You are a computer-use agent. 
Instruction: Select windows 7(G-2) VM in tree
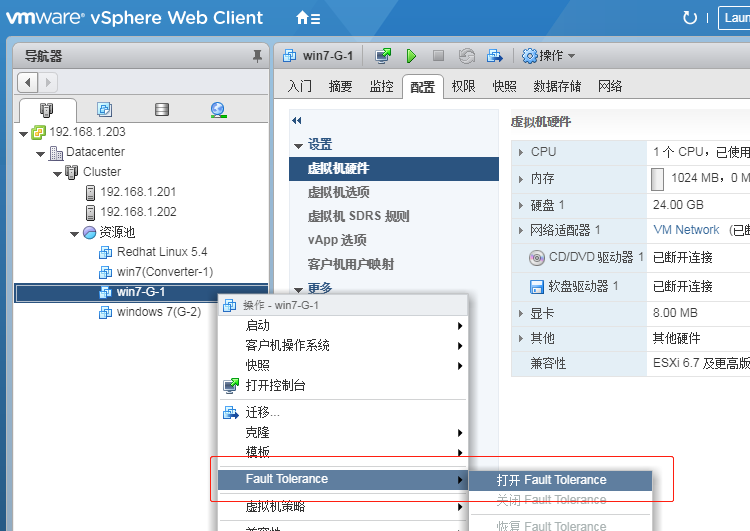[x=159, y=312]
